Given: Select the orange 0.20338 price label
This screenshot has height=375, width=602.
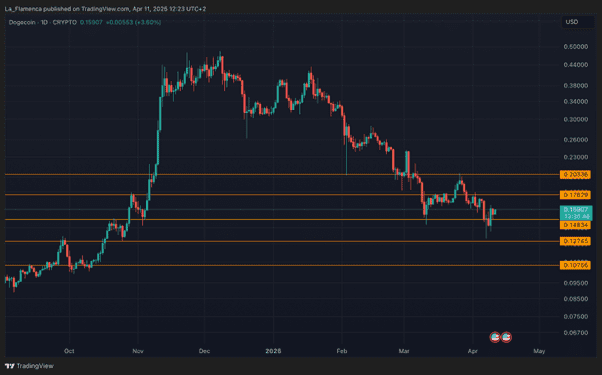Looking at the screenshot, I should click(575, 175).
